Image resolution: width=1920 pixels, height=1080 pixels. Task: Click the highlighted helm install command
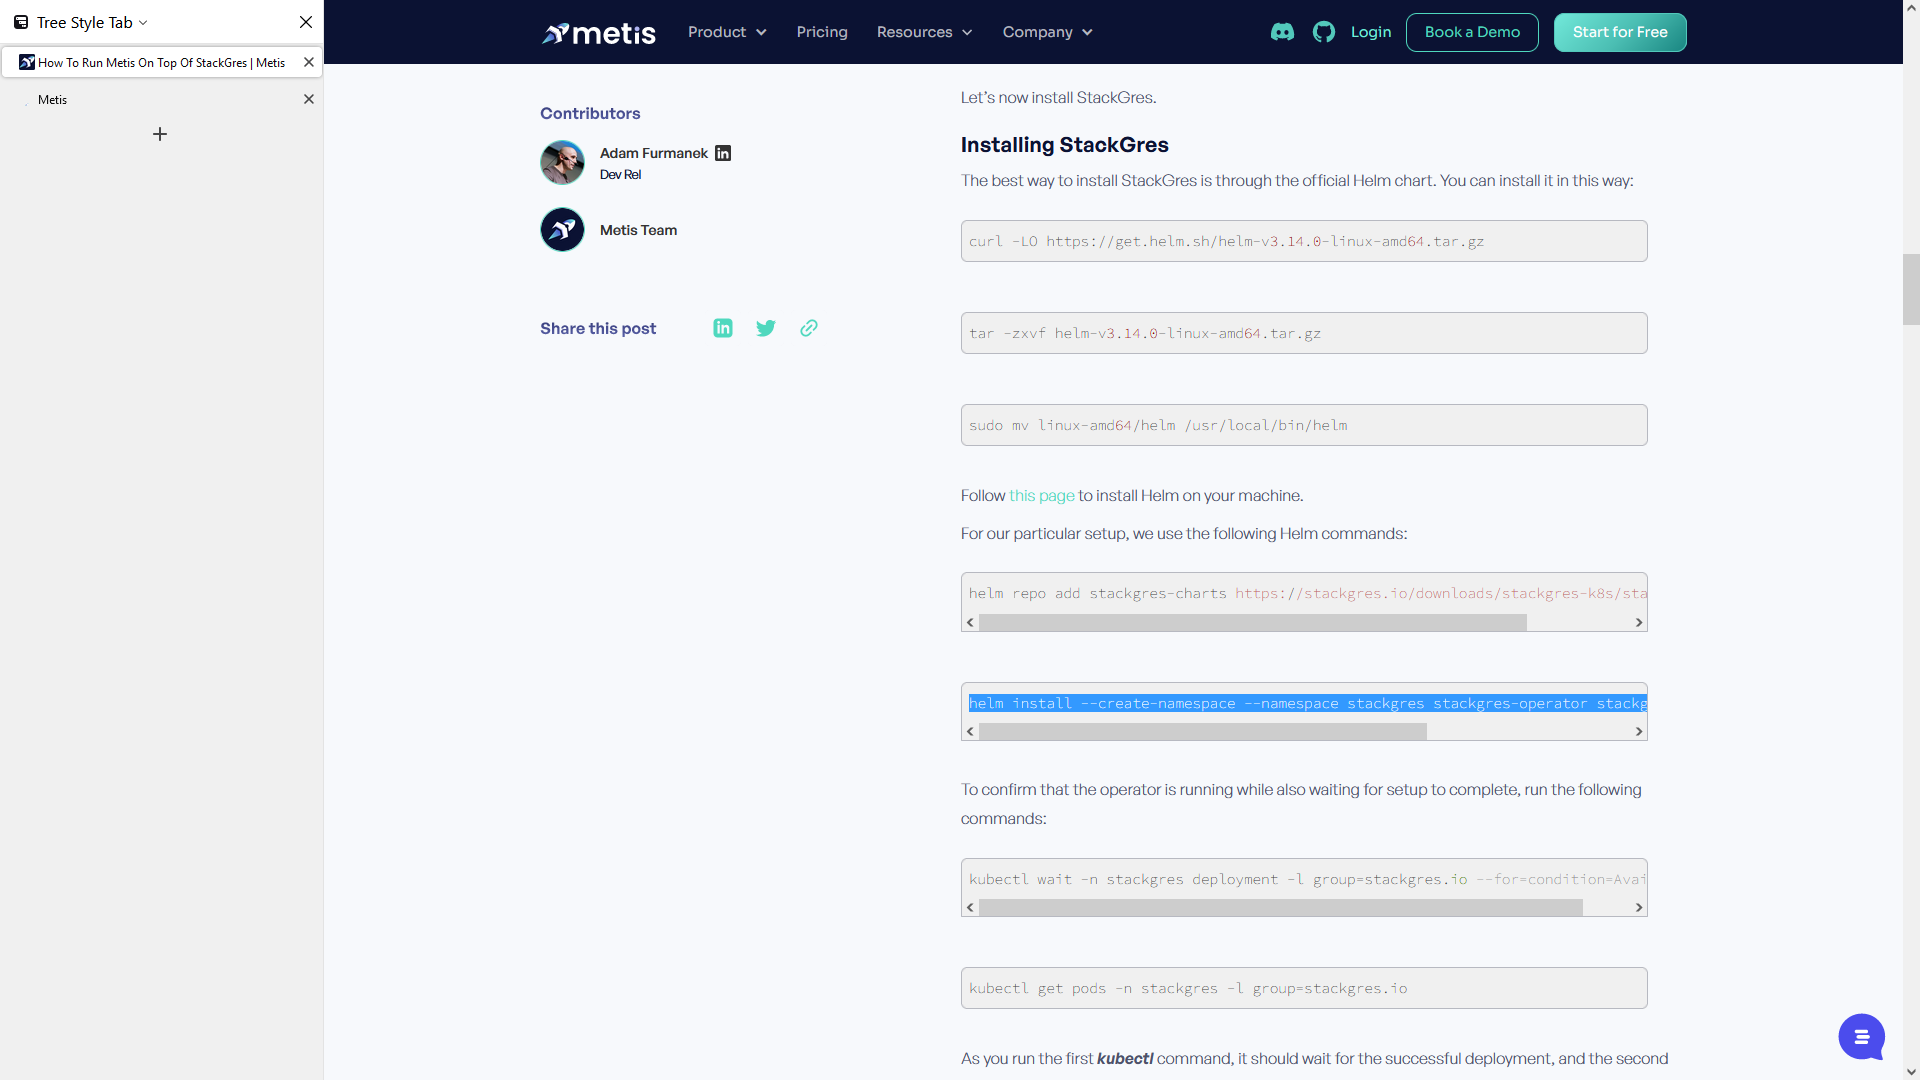click(x=1308, y=703)
